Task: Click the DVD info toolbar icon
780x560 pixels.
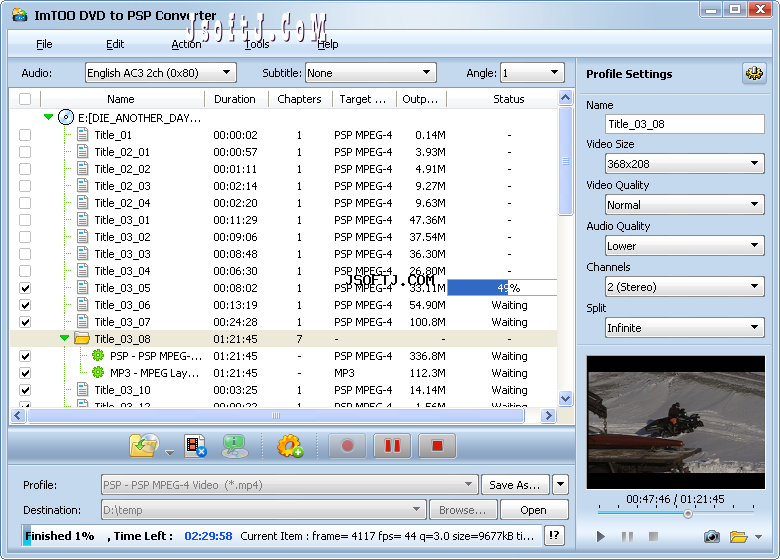Action: [234, 446]
